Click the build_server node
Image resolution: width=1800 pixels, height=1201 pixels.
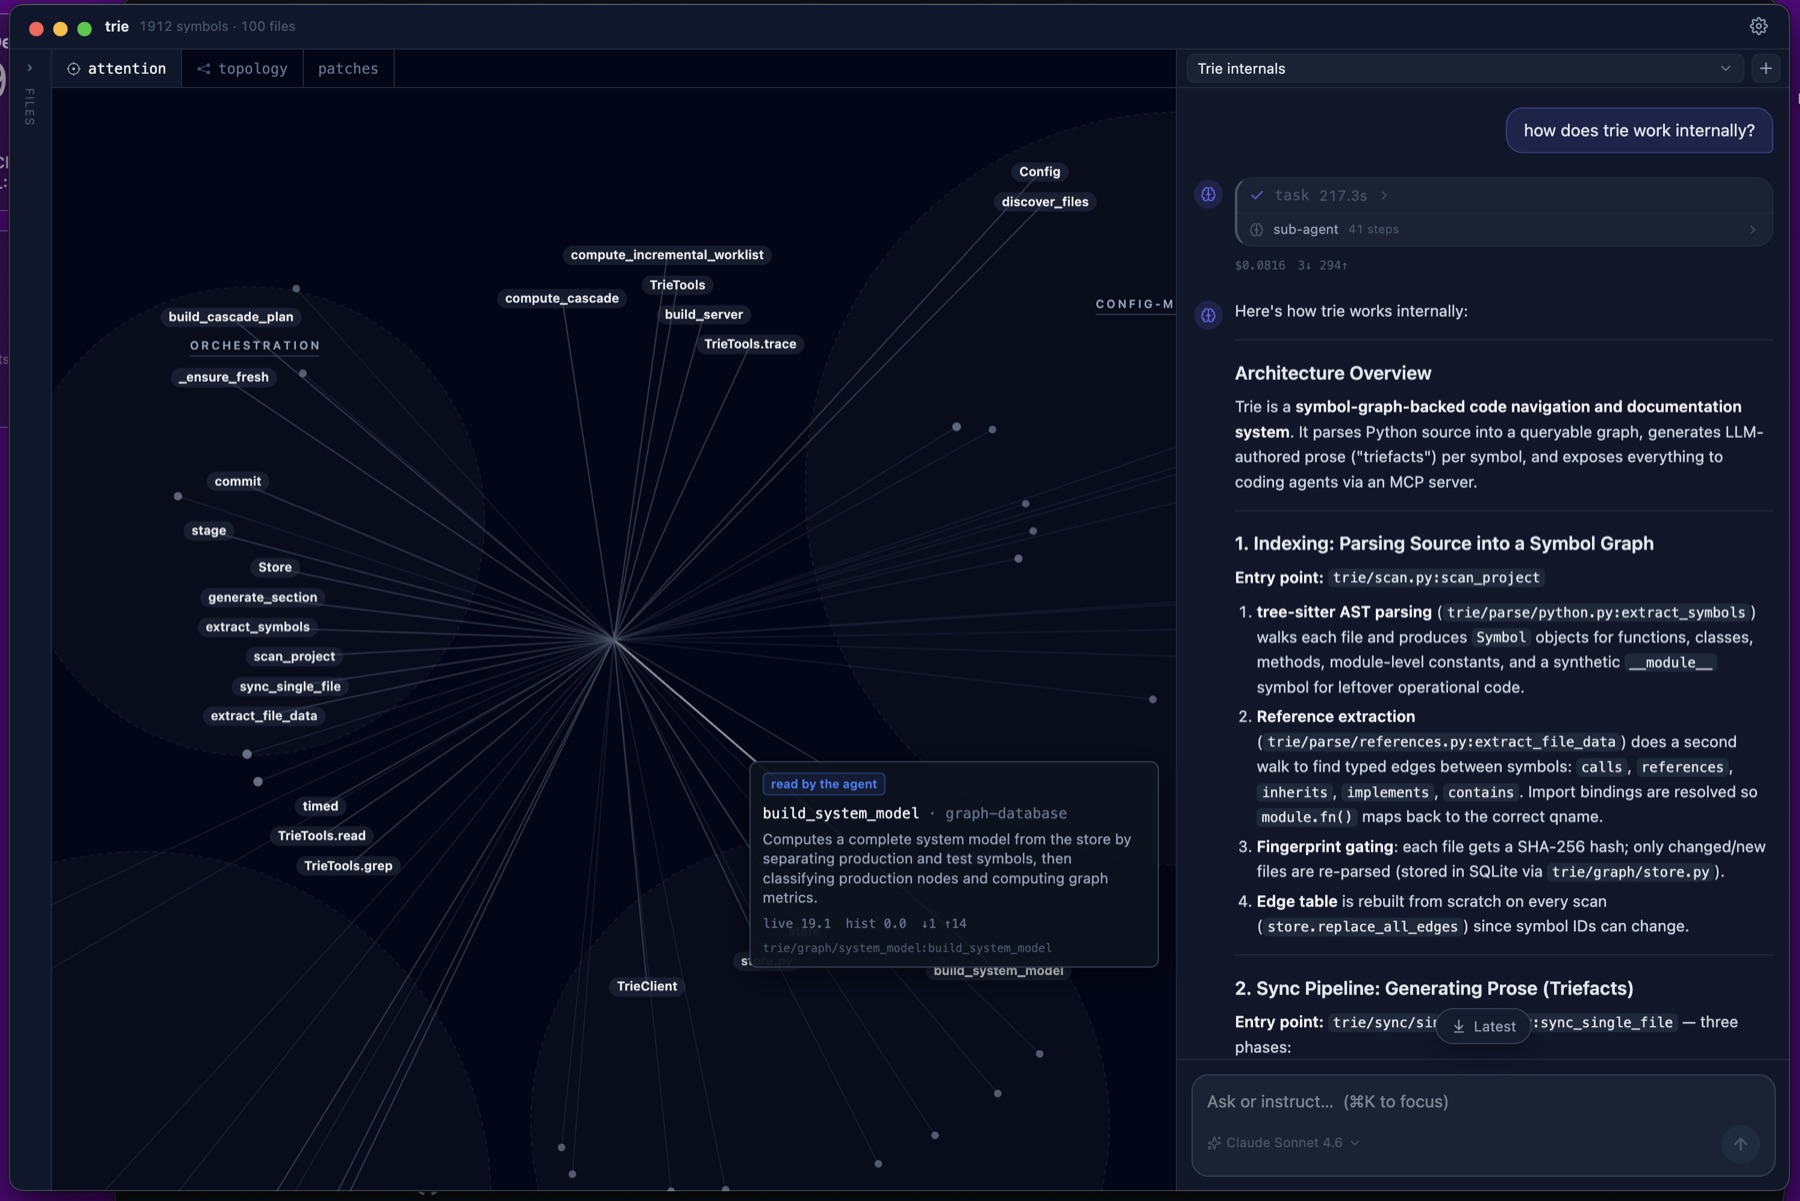(x=704, y=314)
